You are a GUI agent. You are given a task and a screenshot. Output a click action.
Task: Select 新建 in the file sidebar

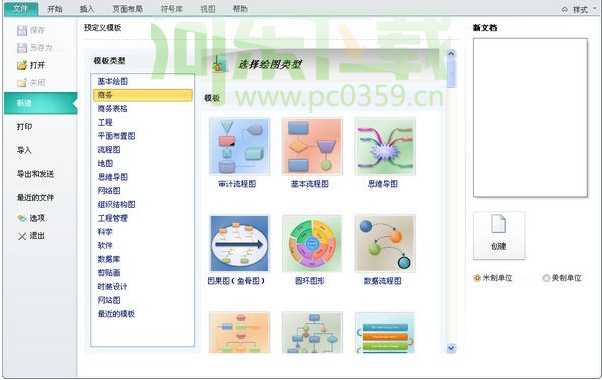(40, 103)
